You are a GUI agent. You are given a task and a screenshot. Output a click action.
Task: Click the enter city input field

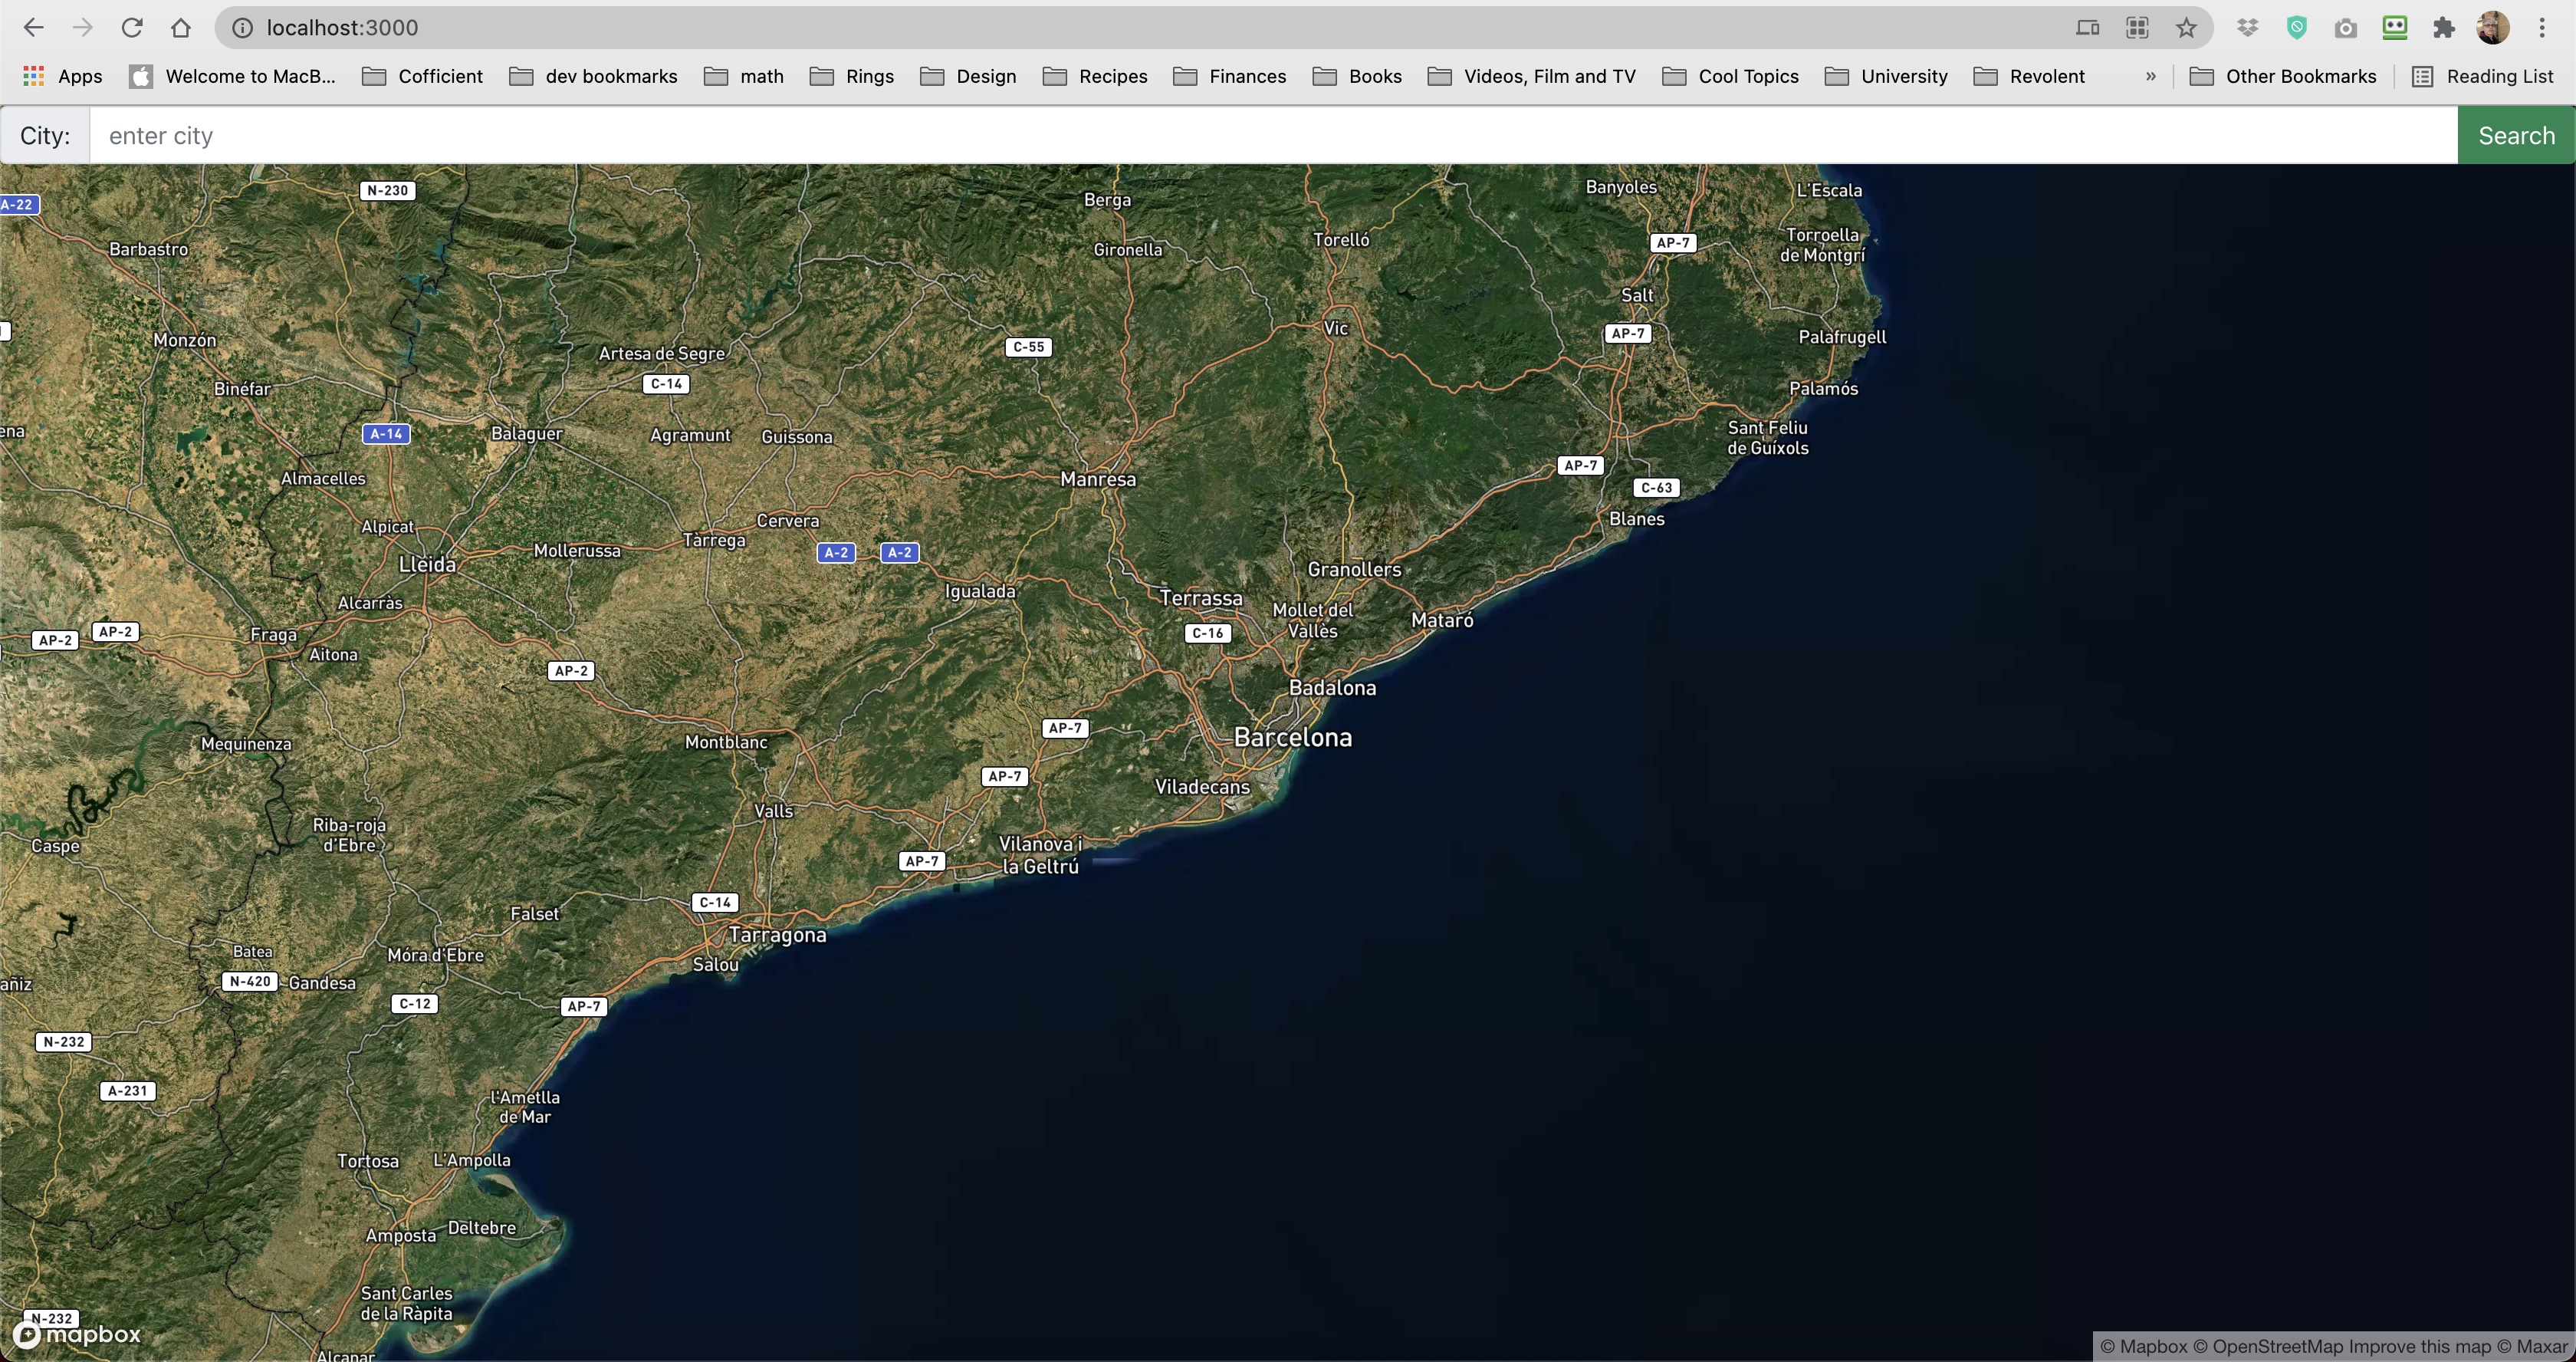pyautogui.click(x=1274, y=135)
